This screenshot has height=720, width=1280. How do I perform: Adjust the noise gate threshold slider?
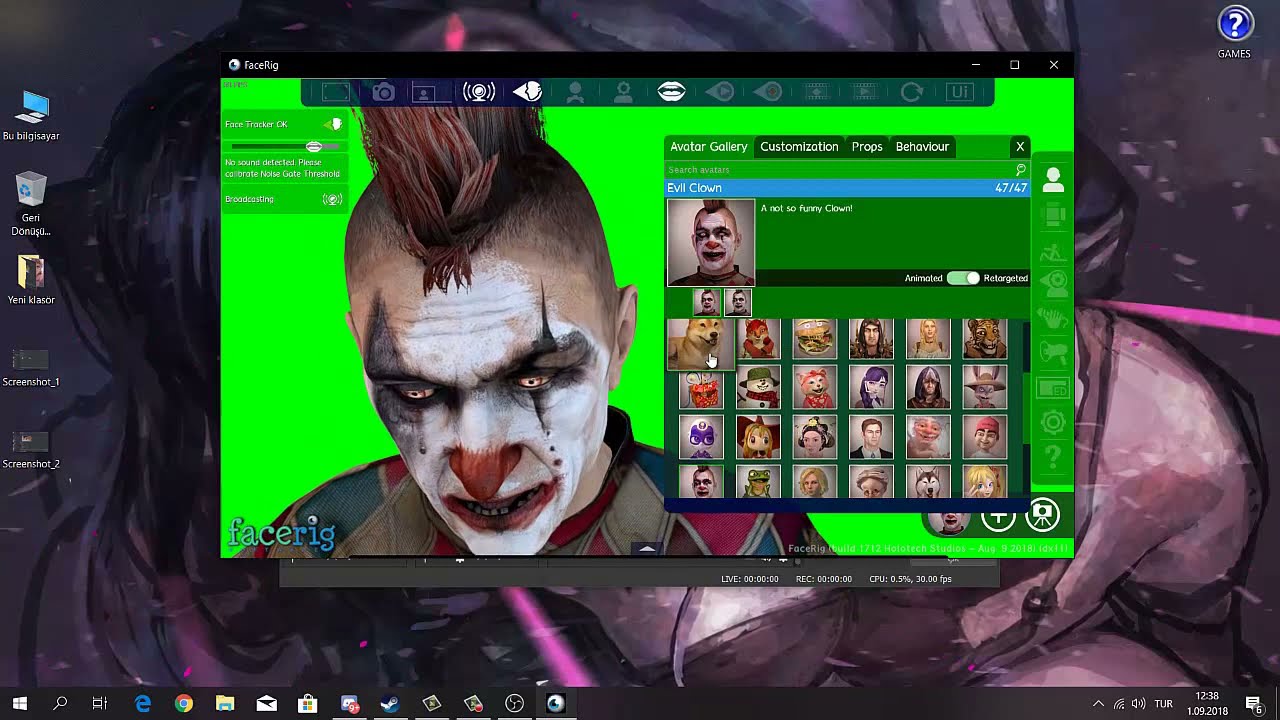coord(313,147)
